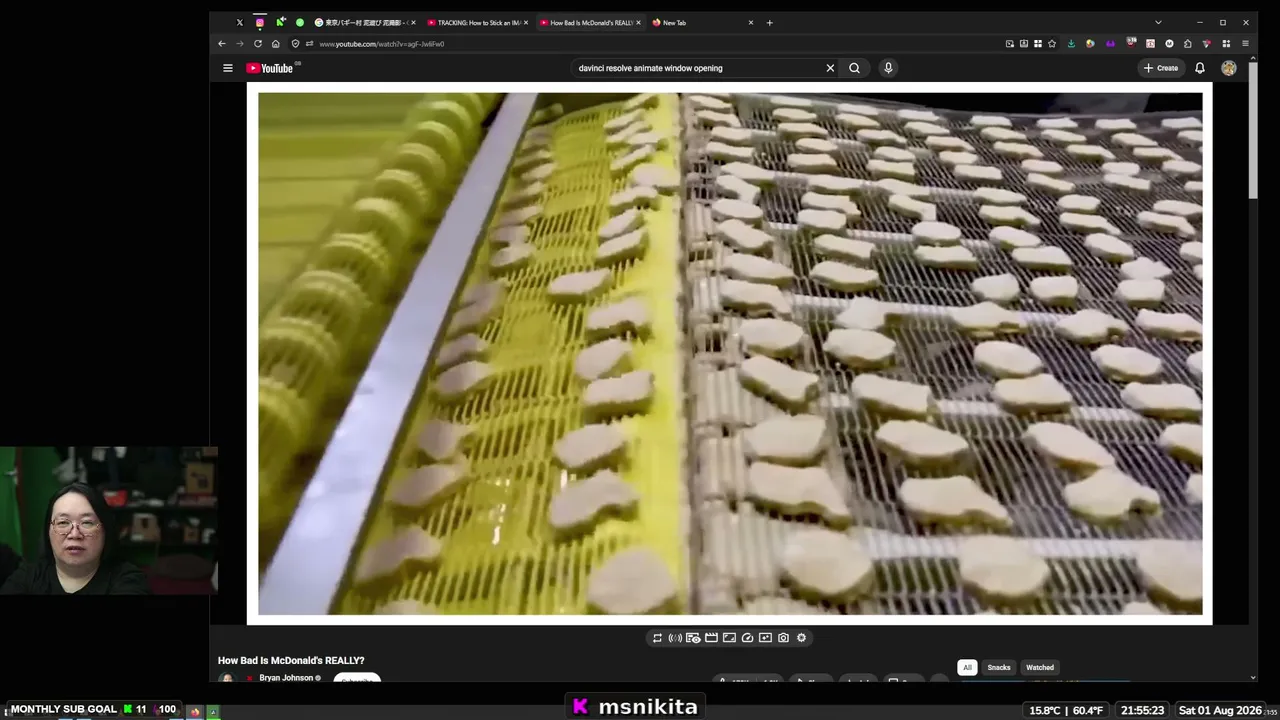Image resolution: width=1280 pixels, height=720 pixels.
Task: Click the video player showing nuggets conveyor
Action: [x=730, y=353]
